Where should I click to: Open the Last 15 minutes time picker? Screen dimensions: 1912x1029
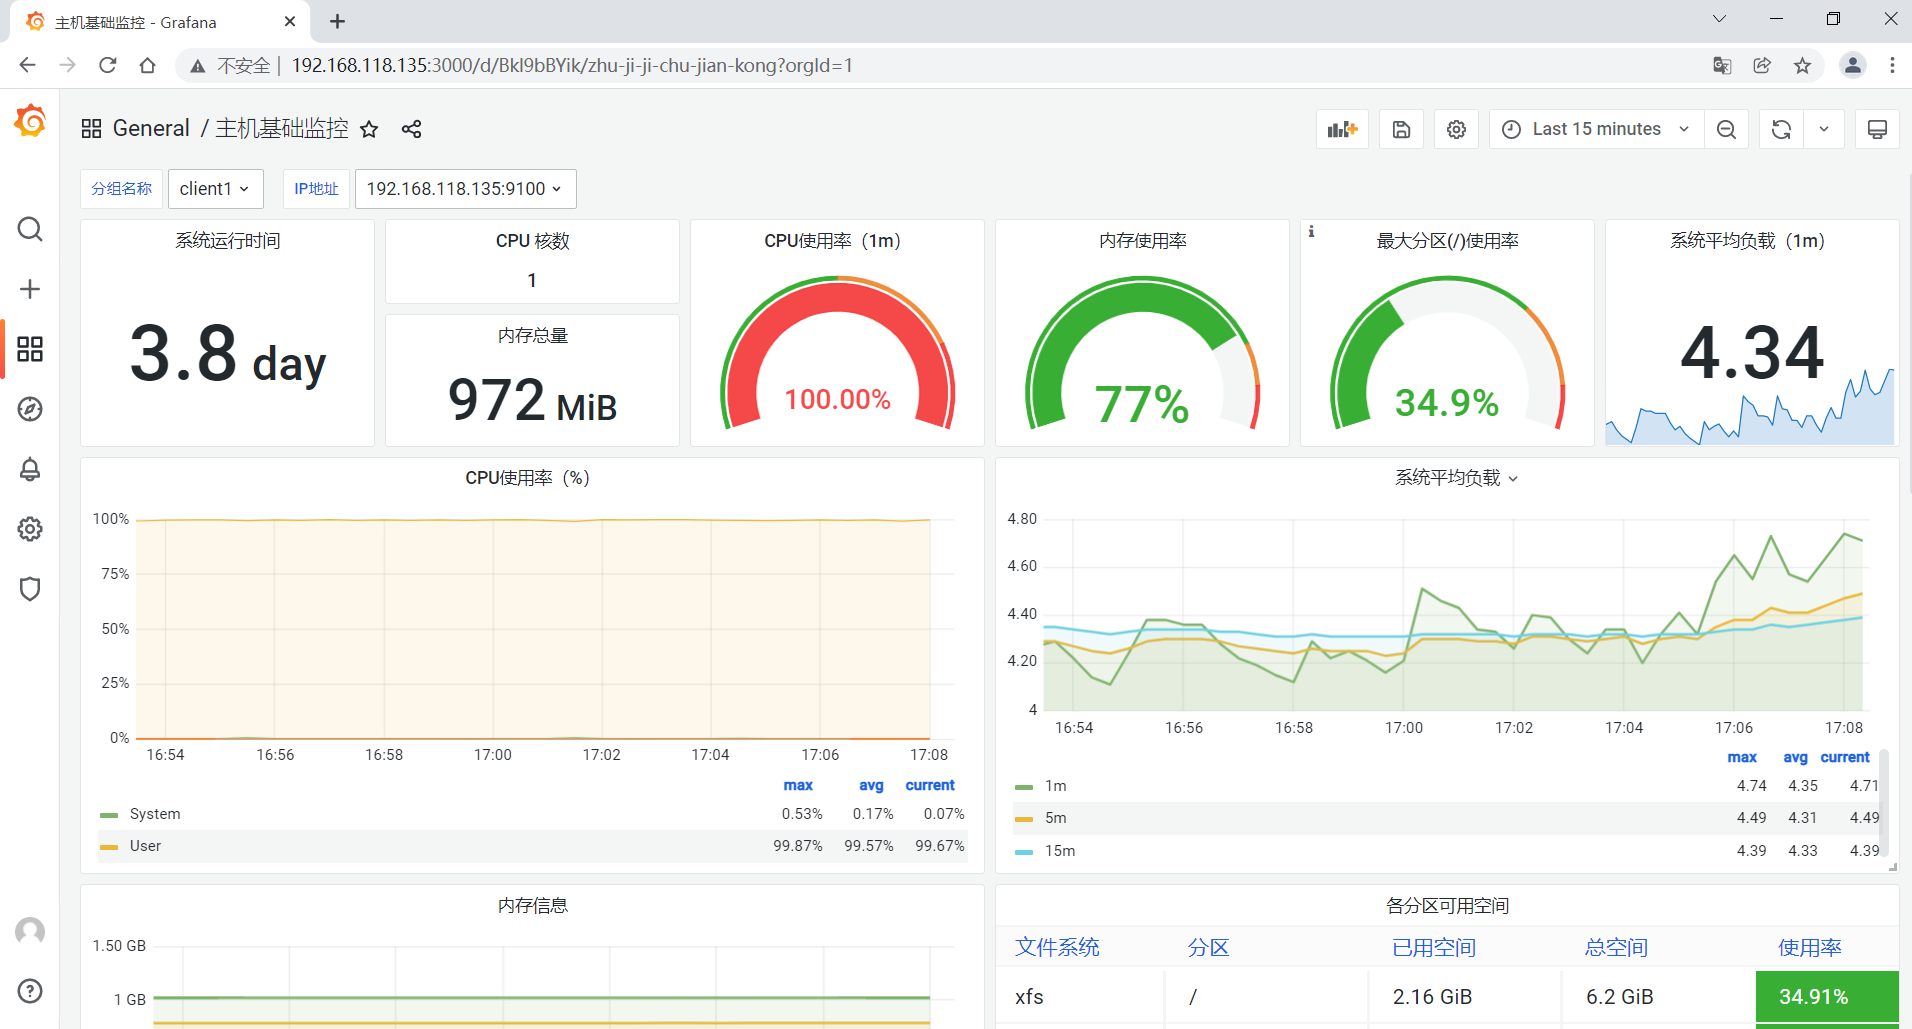[1596, 129]
